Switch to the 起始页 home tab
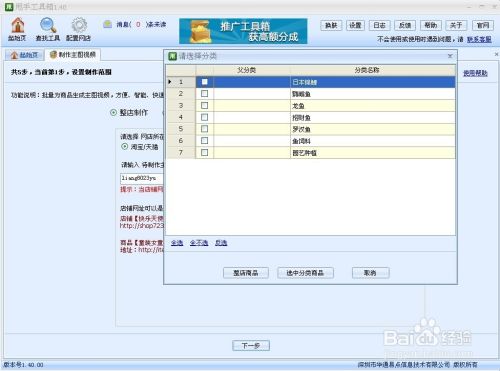The image size is (500, 371). 24,55
